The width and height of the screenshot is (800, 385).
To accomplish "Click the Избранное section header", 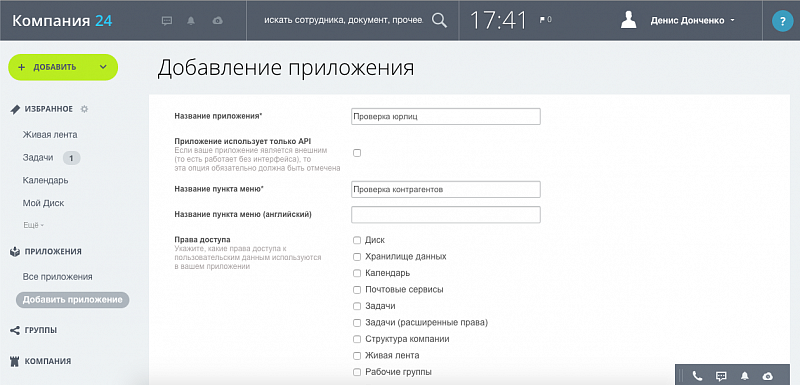I will [x=48, y=109].
